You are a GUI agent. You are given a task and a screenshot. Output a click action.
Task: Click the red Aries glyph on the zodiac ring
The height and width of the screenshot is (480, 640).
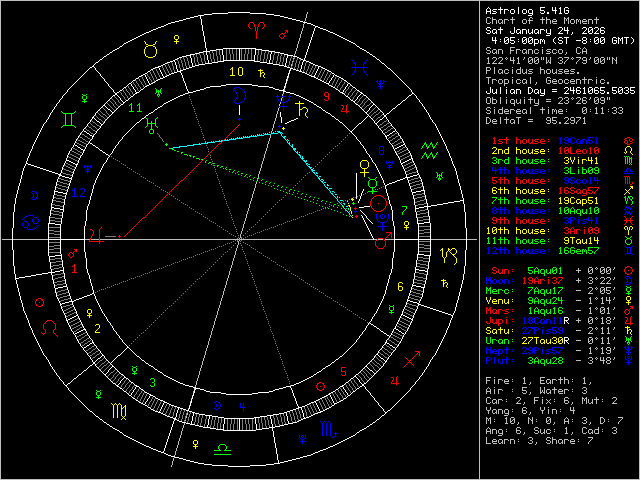coord(256,30)
